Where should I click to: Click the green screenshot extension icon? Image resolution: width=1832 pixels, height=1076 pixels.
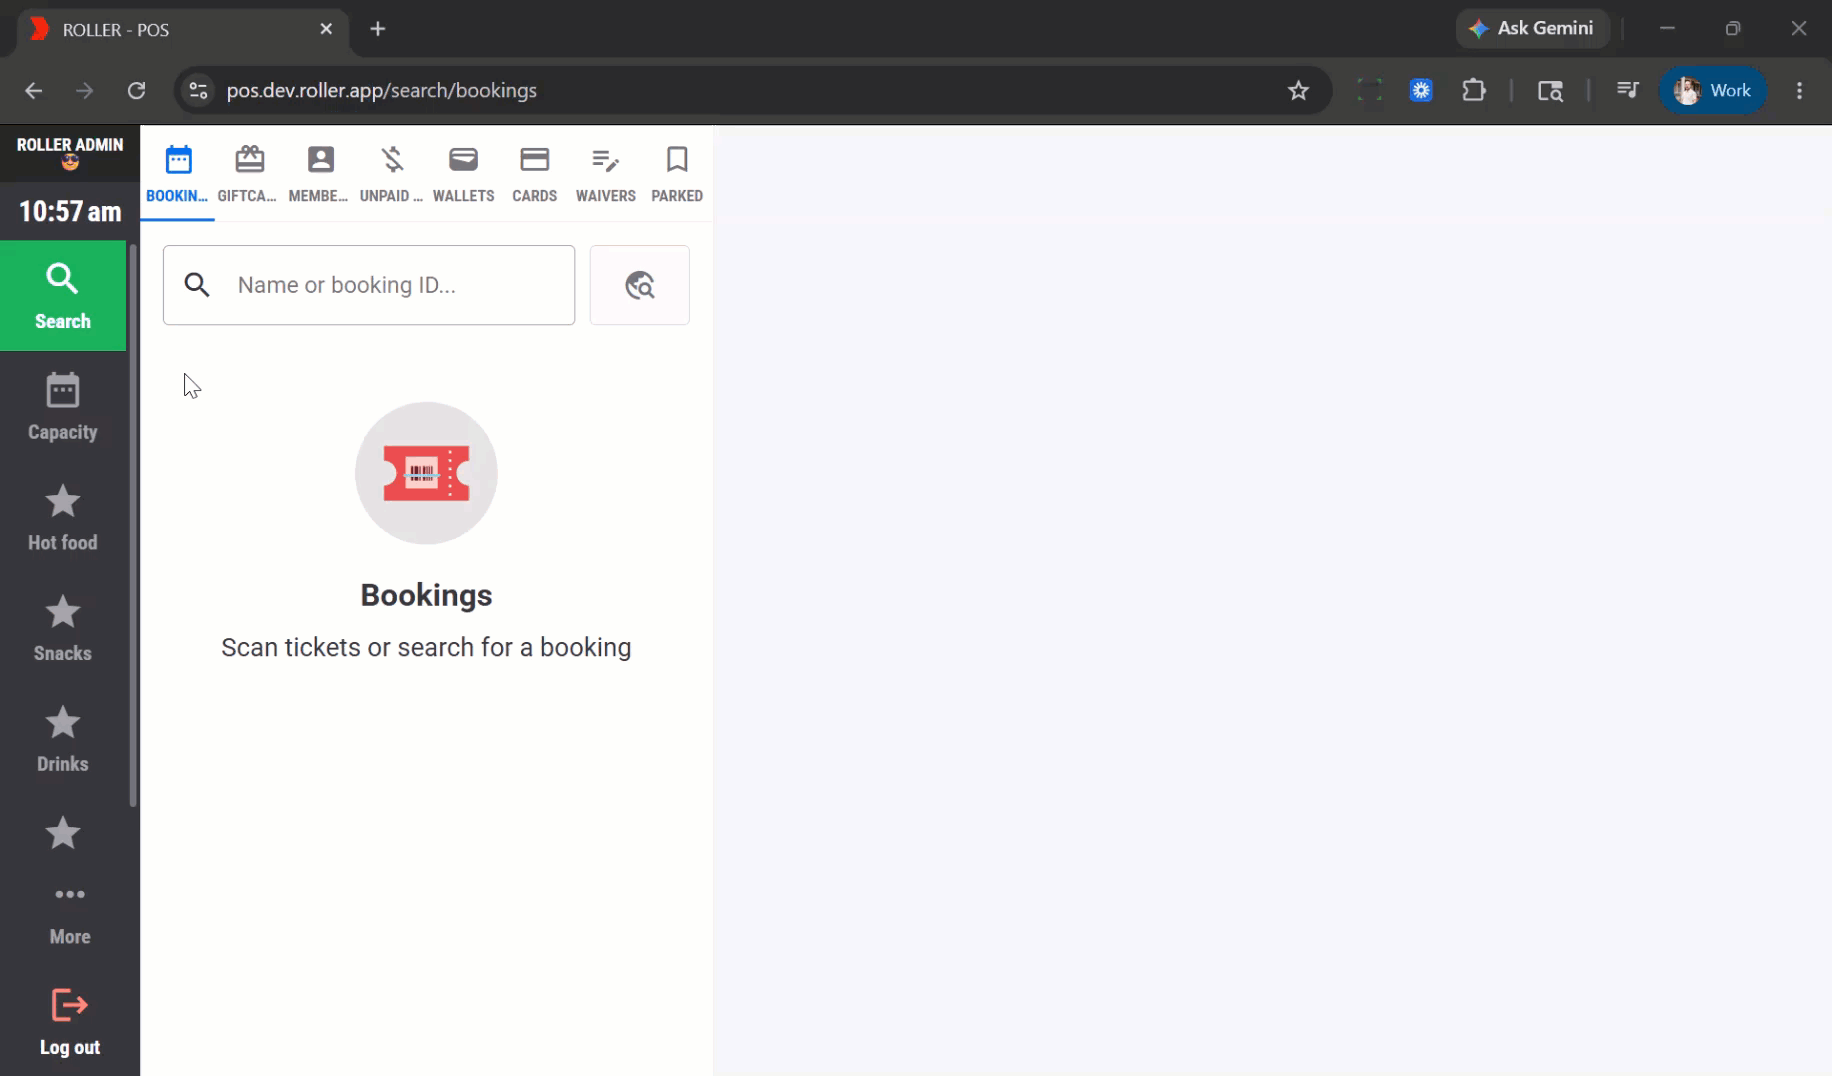coord(1369,90)
